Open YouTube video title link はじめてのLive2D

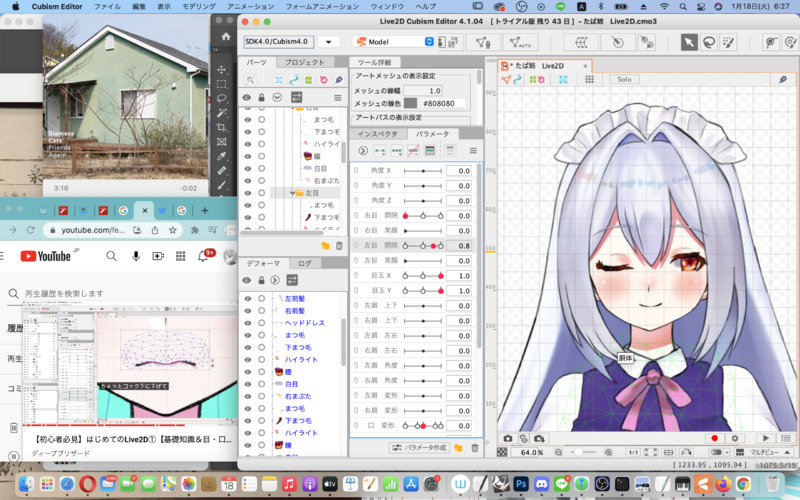coord(132,439)
